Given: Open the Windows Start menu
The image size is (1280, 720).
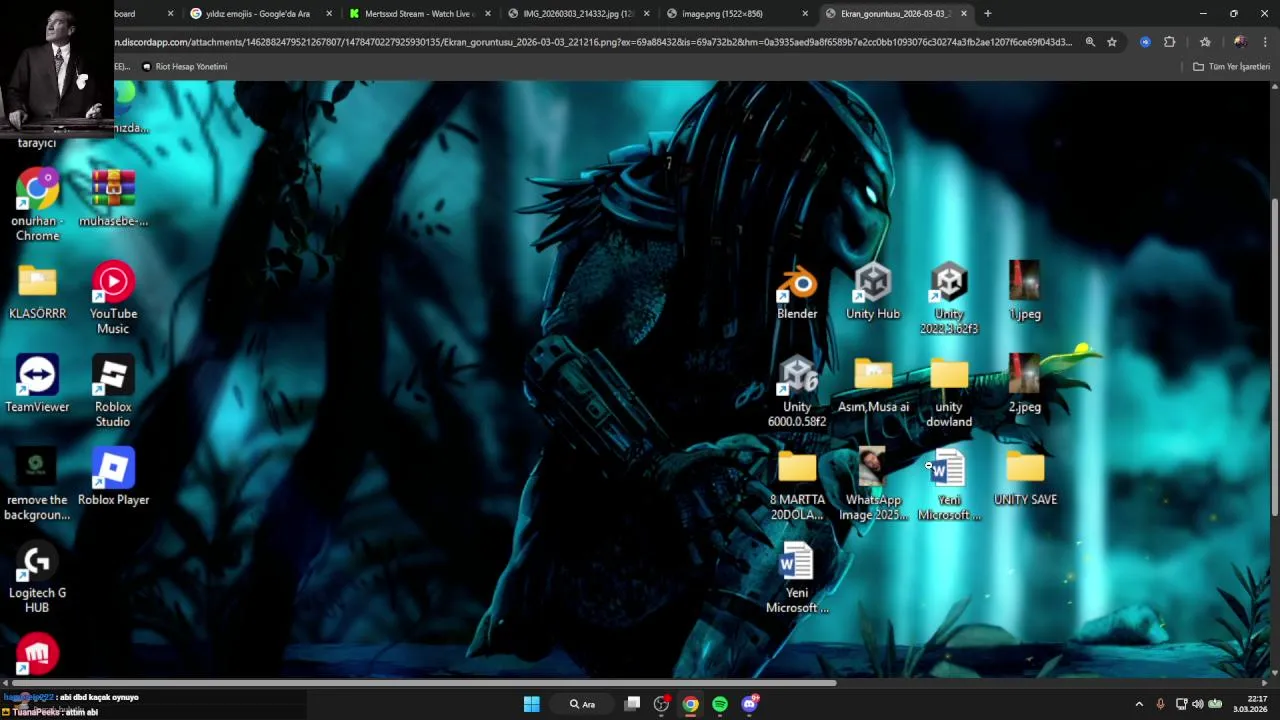Looking at the screenshot, I should click(532, 704).
